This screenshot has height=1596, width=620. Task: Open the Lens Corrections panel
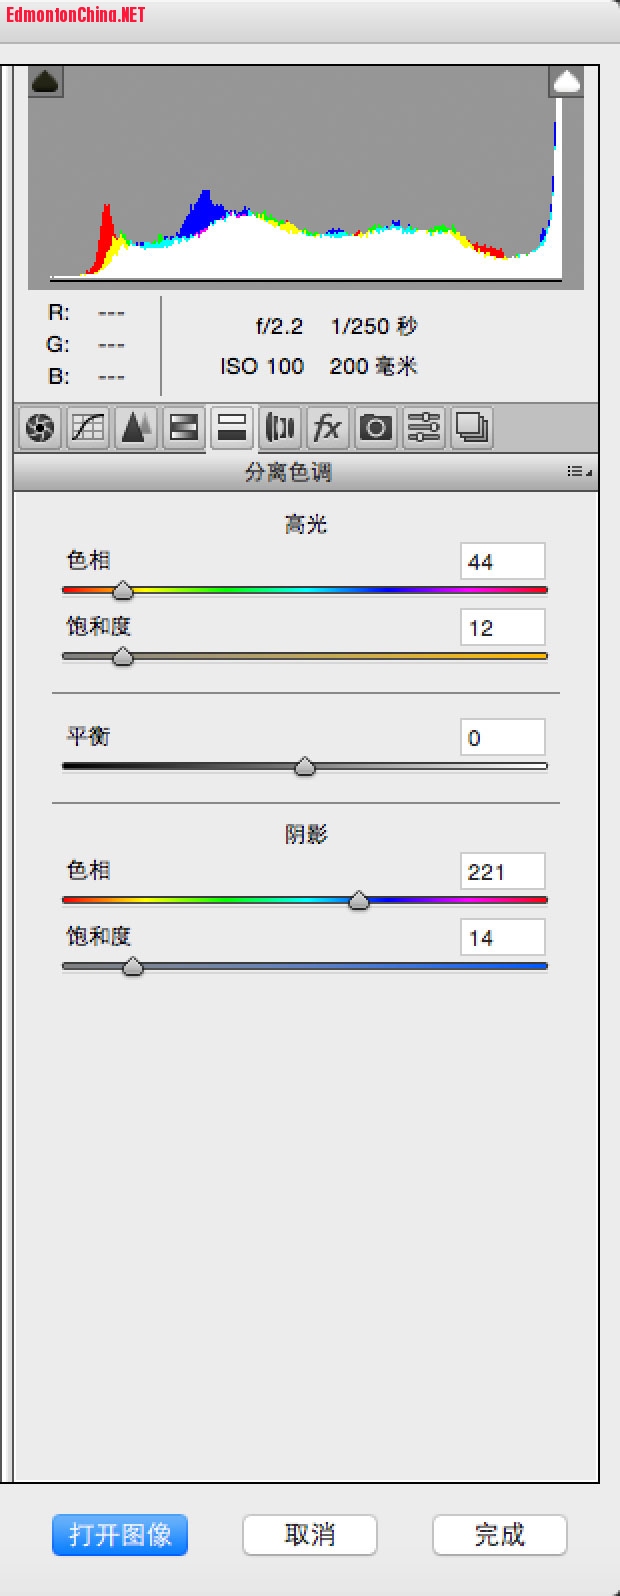point(280,428)
